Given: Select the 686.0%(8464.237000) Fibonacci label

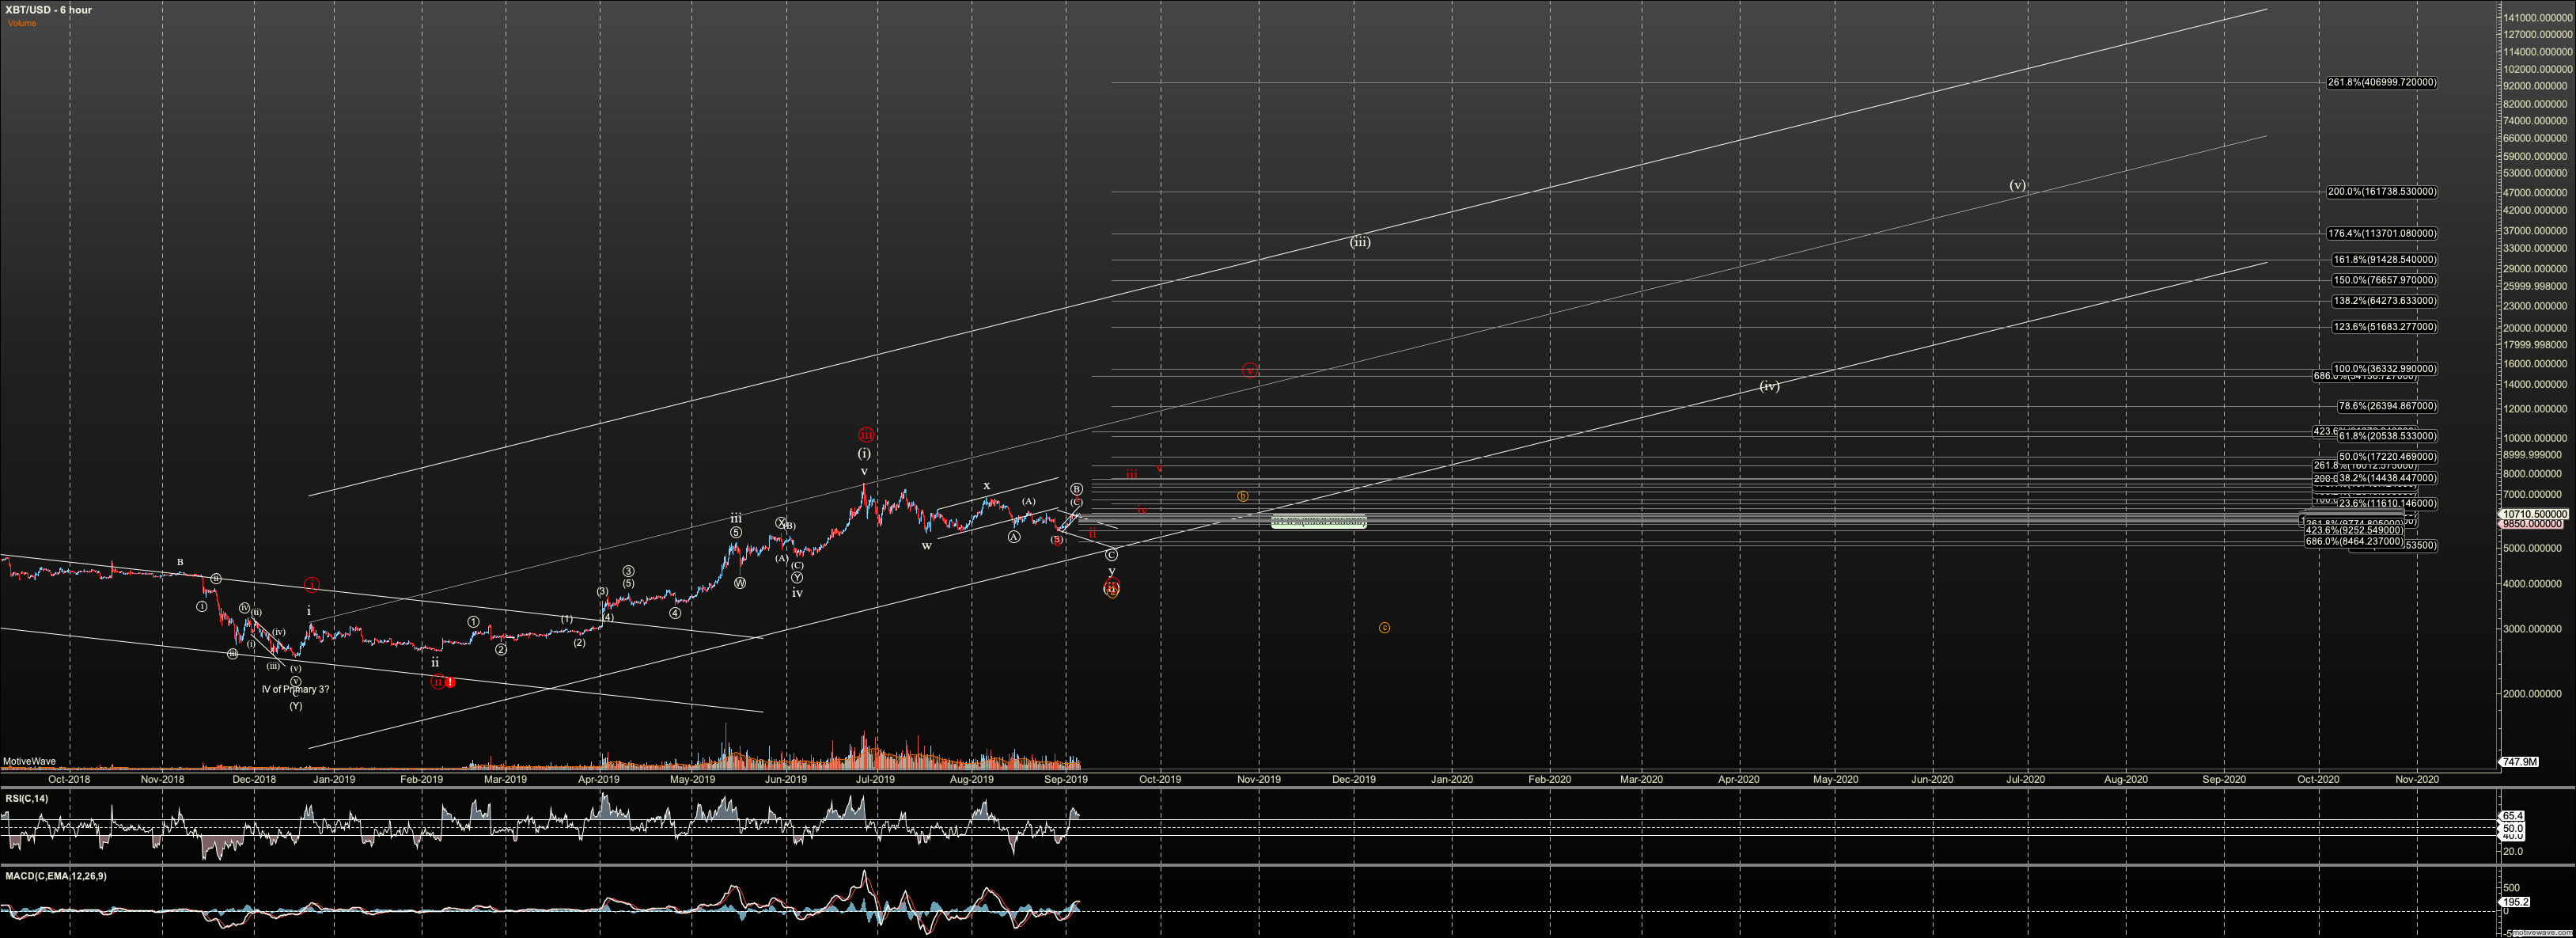Looking at the screenshot, I should [2353, 542].
